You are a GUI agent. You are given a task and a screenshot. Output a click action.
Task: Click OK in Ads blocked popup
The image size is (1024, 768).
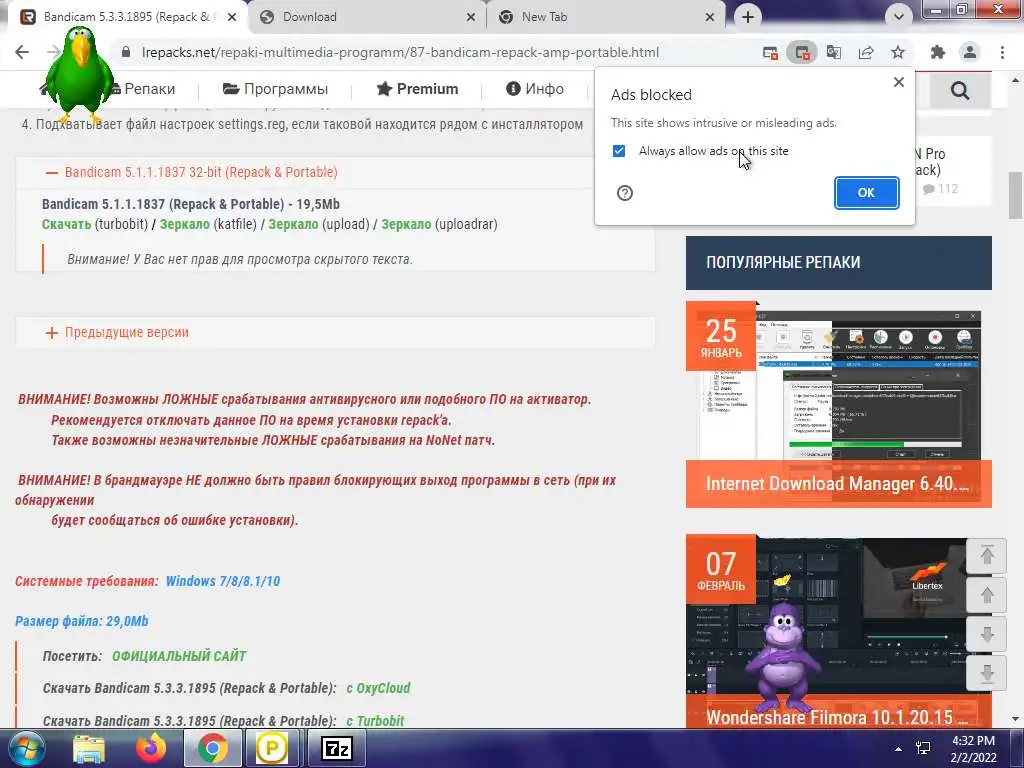(x=867, y=193)
